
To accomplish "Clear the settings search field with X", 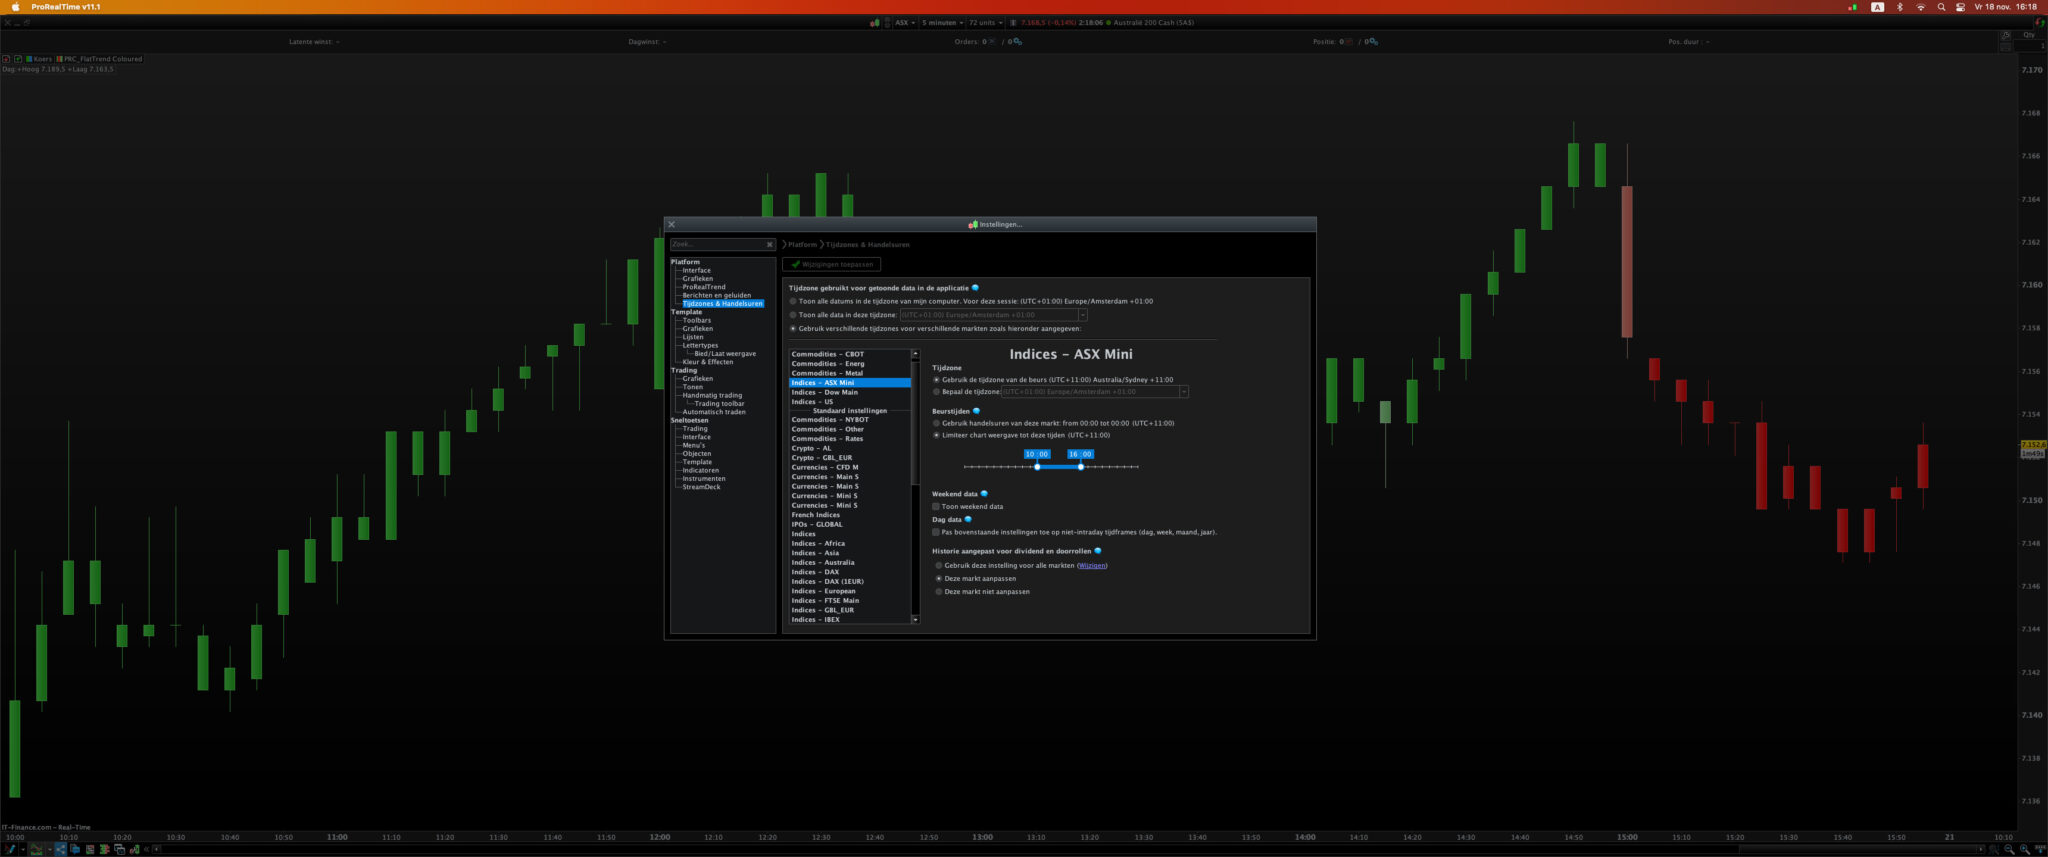I will [770, 244].
